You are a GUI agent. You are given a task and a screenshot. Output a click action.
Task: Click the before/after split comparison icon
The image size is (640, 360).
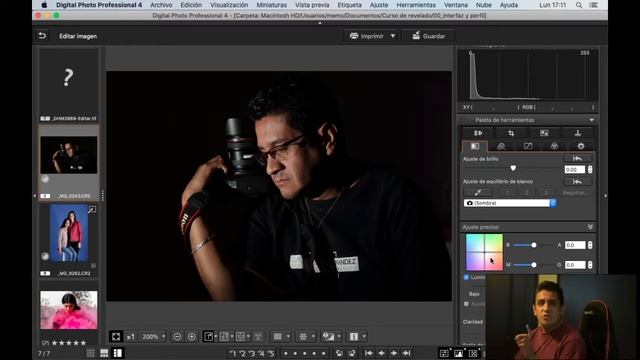pos(224,336)
